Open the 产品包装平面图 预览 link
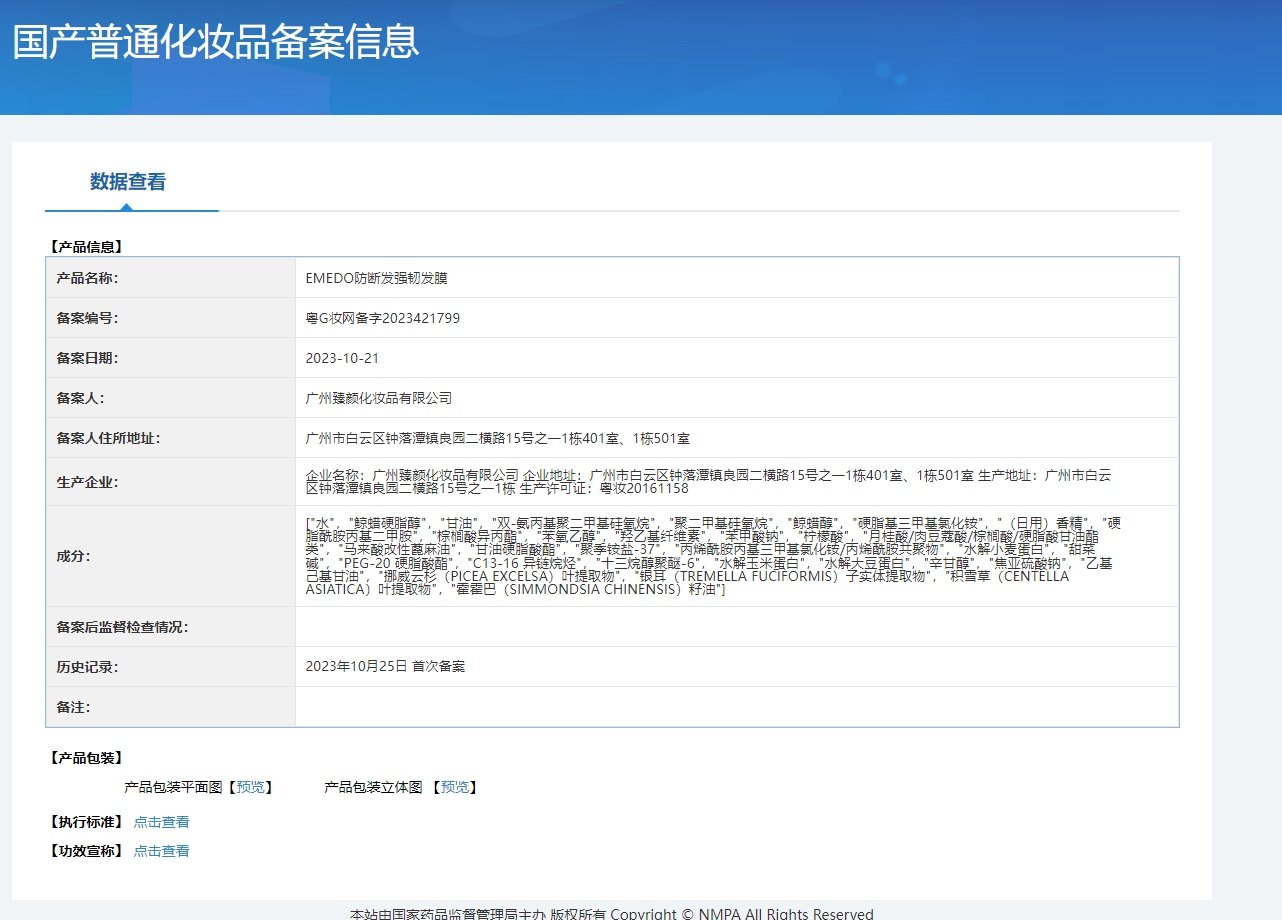The image size is (1282, 920). click(x=250, y=787)
